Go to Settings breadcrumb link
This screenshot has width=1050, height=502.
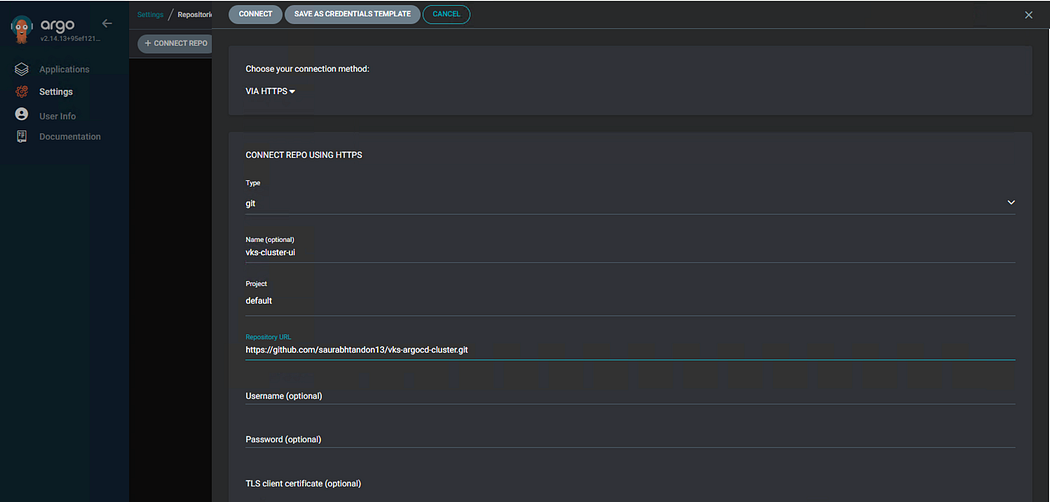(150, 15)
